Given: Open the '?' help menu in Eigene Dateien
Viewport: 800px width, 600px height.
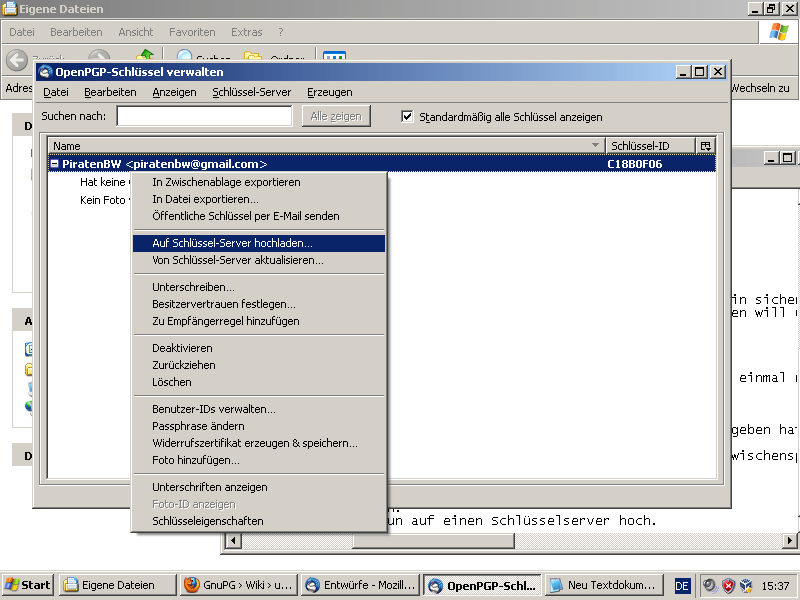Looking at the screenshot, I should point(281,32).
